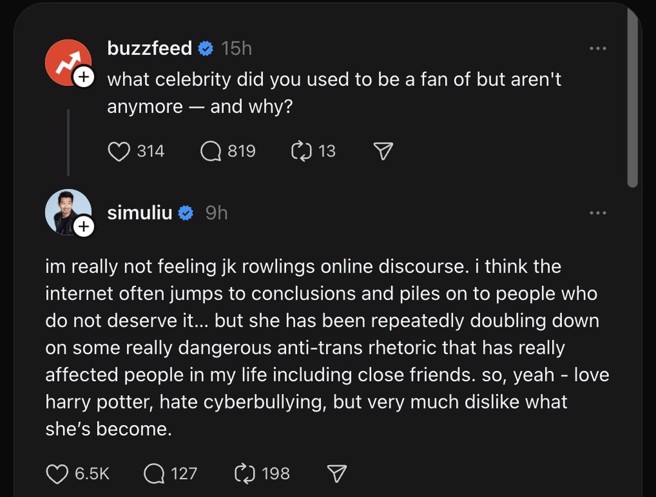
Task: Open more options for buzzfeed post
Action: pos(598,48)
